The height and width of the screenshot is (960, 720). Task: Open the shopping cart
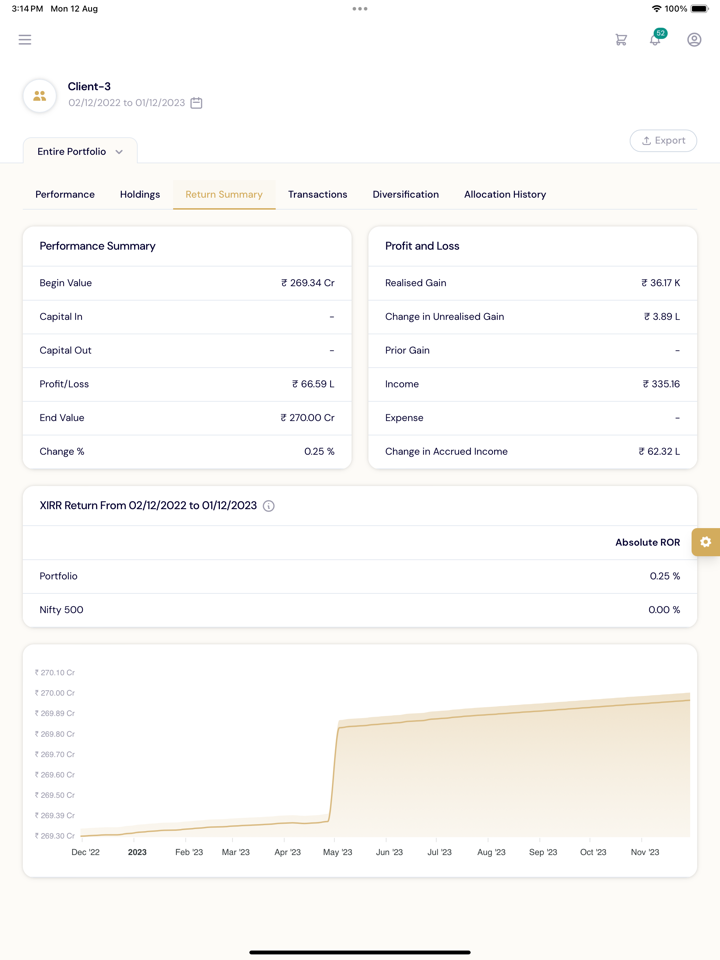pos(621,40)
